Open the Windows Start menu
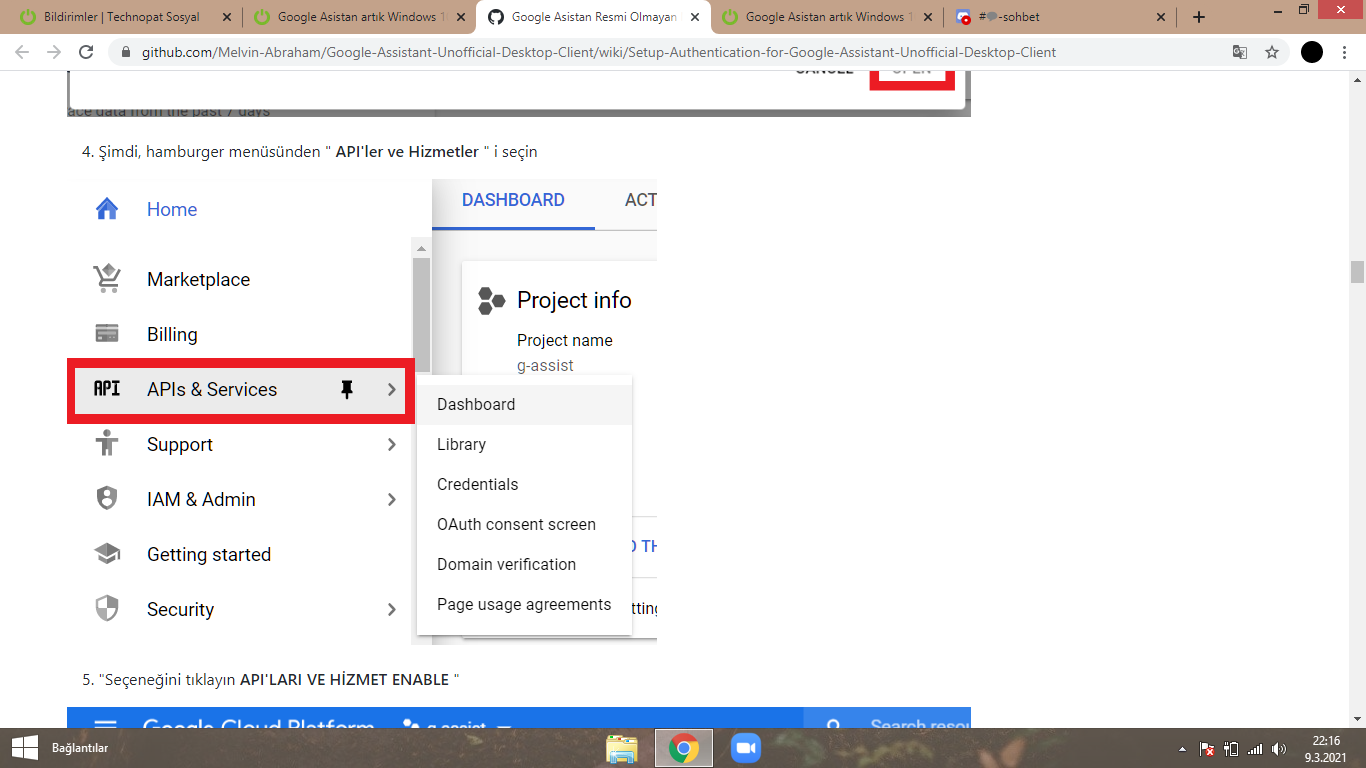The image size is (1366, 768). pos(24,747)
